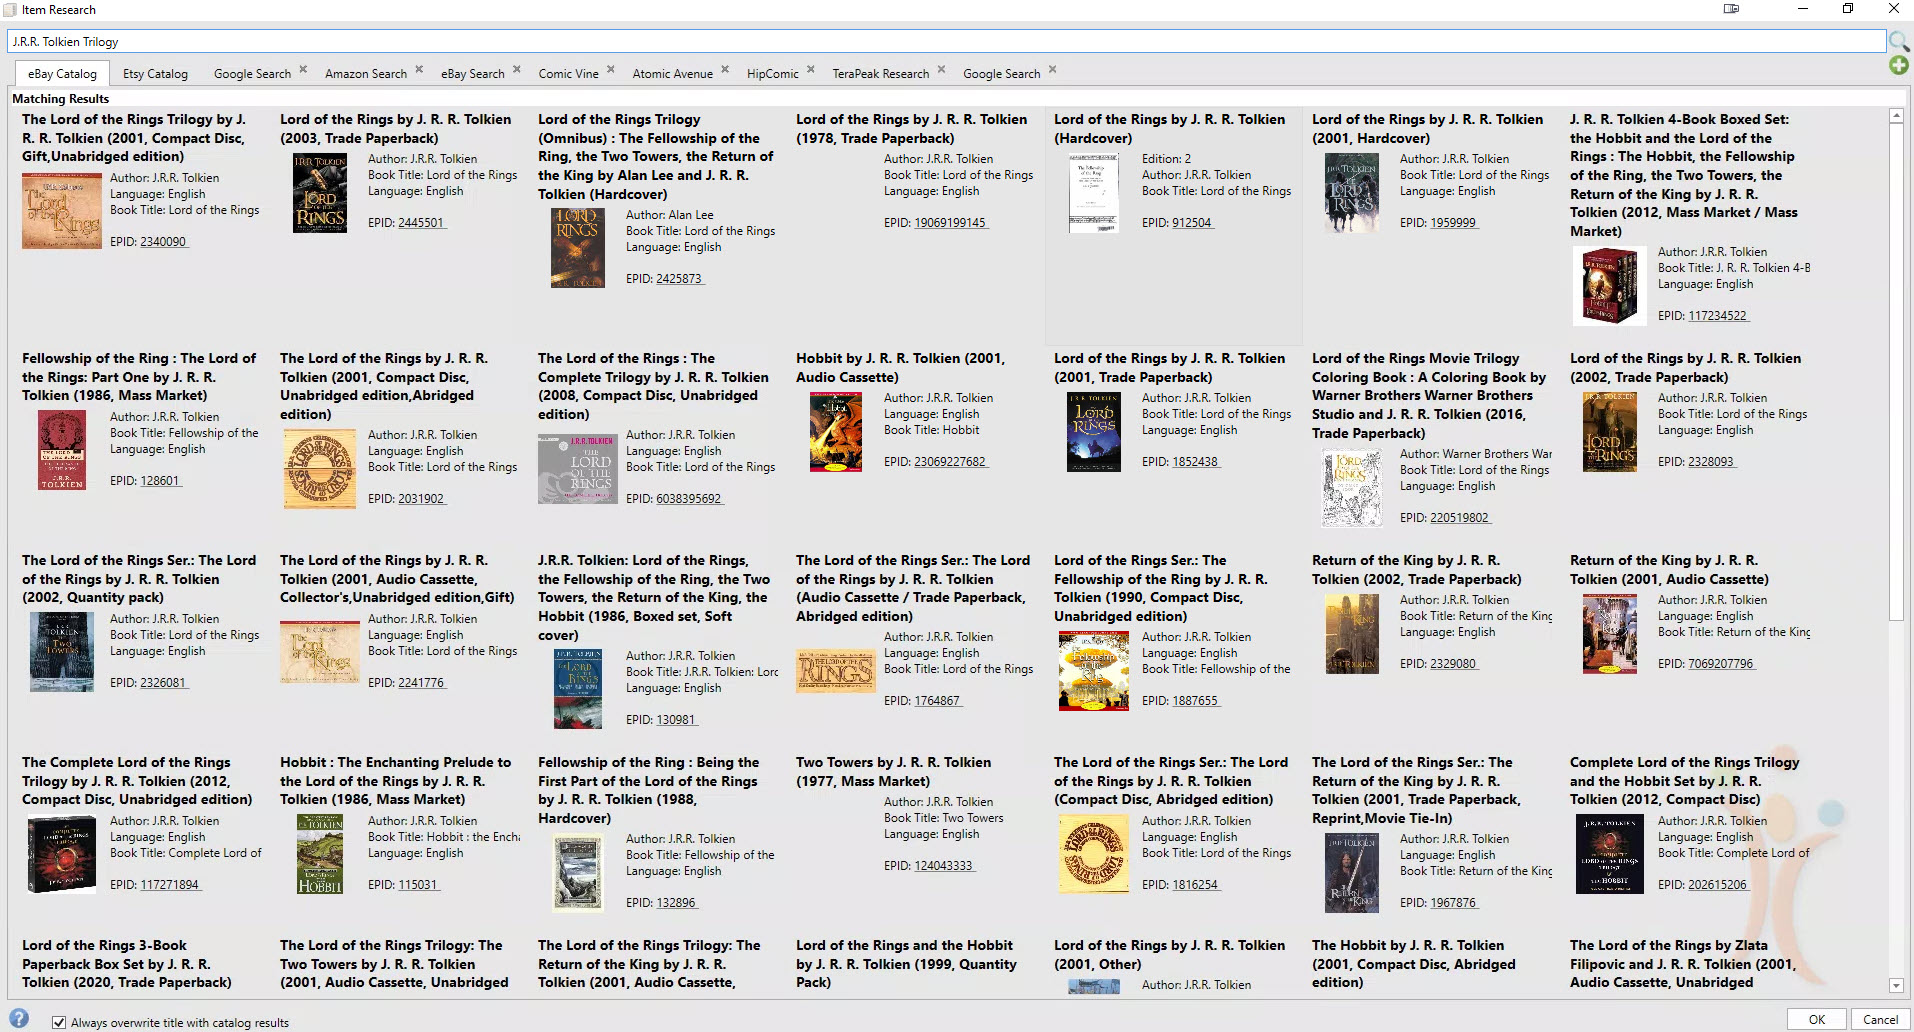
Task: Select the 2001 Hardcover cover thumbnail
Action: (1352, 193)
